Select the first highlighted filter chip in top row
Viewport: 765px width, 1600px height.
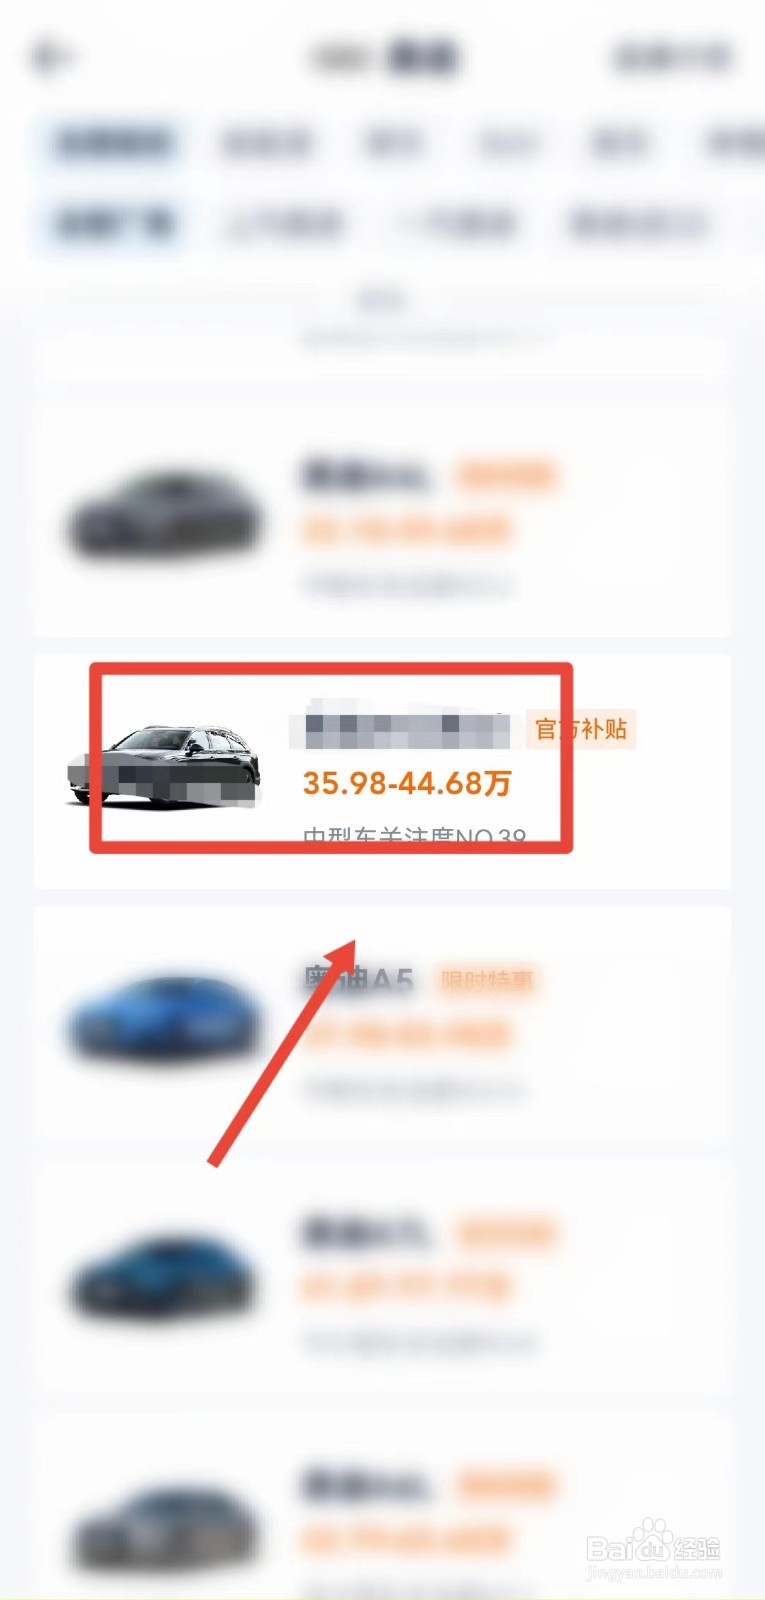click(113, 143)
